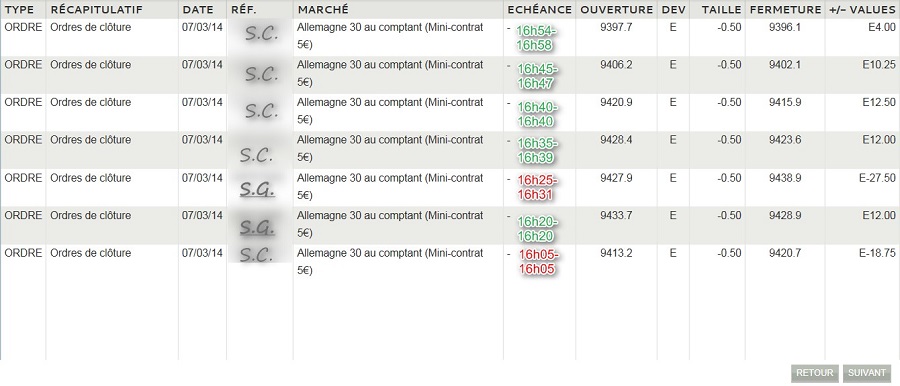Click the S.C. reference in the 9397.7 row
Viewport: 900px width, 386px height.
(x=262, y=33)
